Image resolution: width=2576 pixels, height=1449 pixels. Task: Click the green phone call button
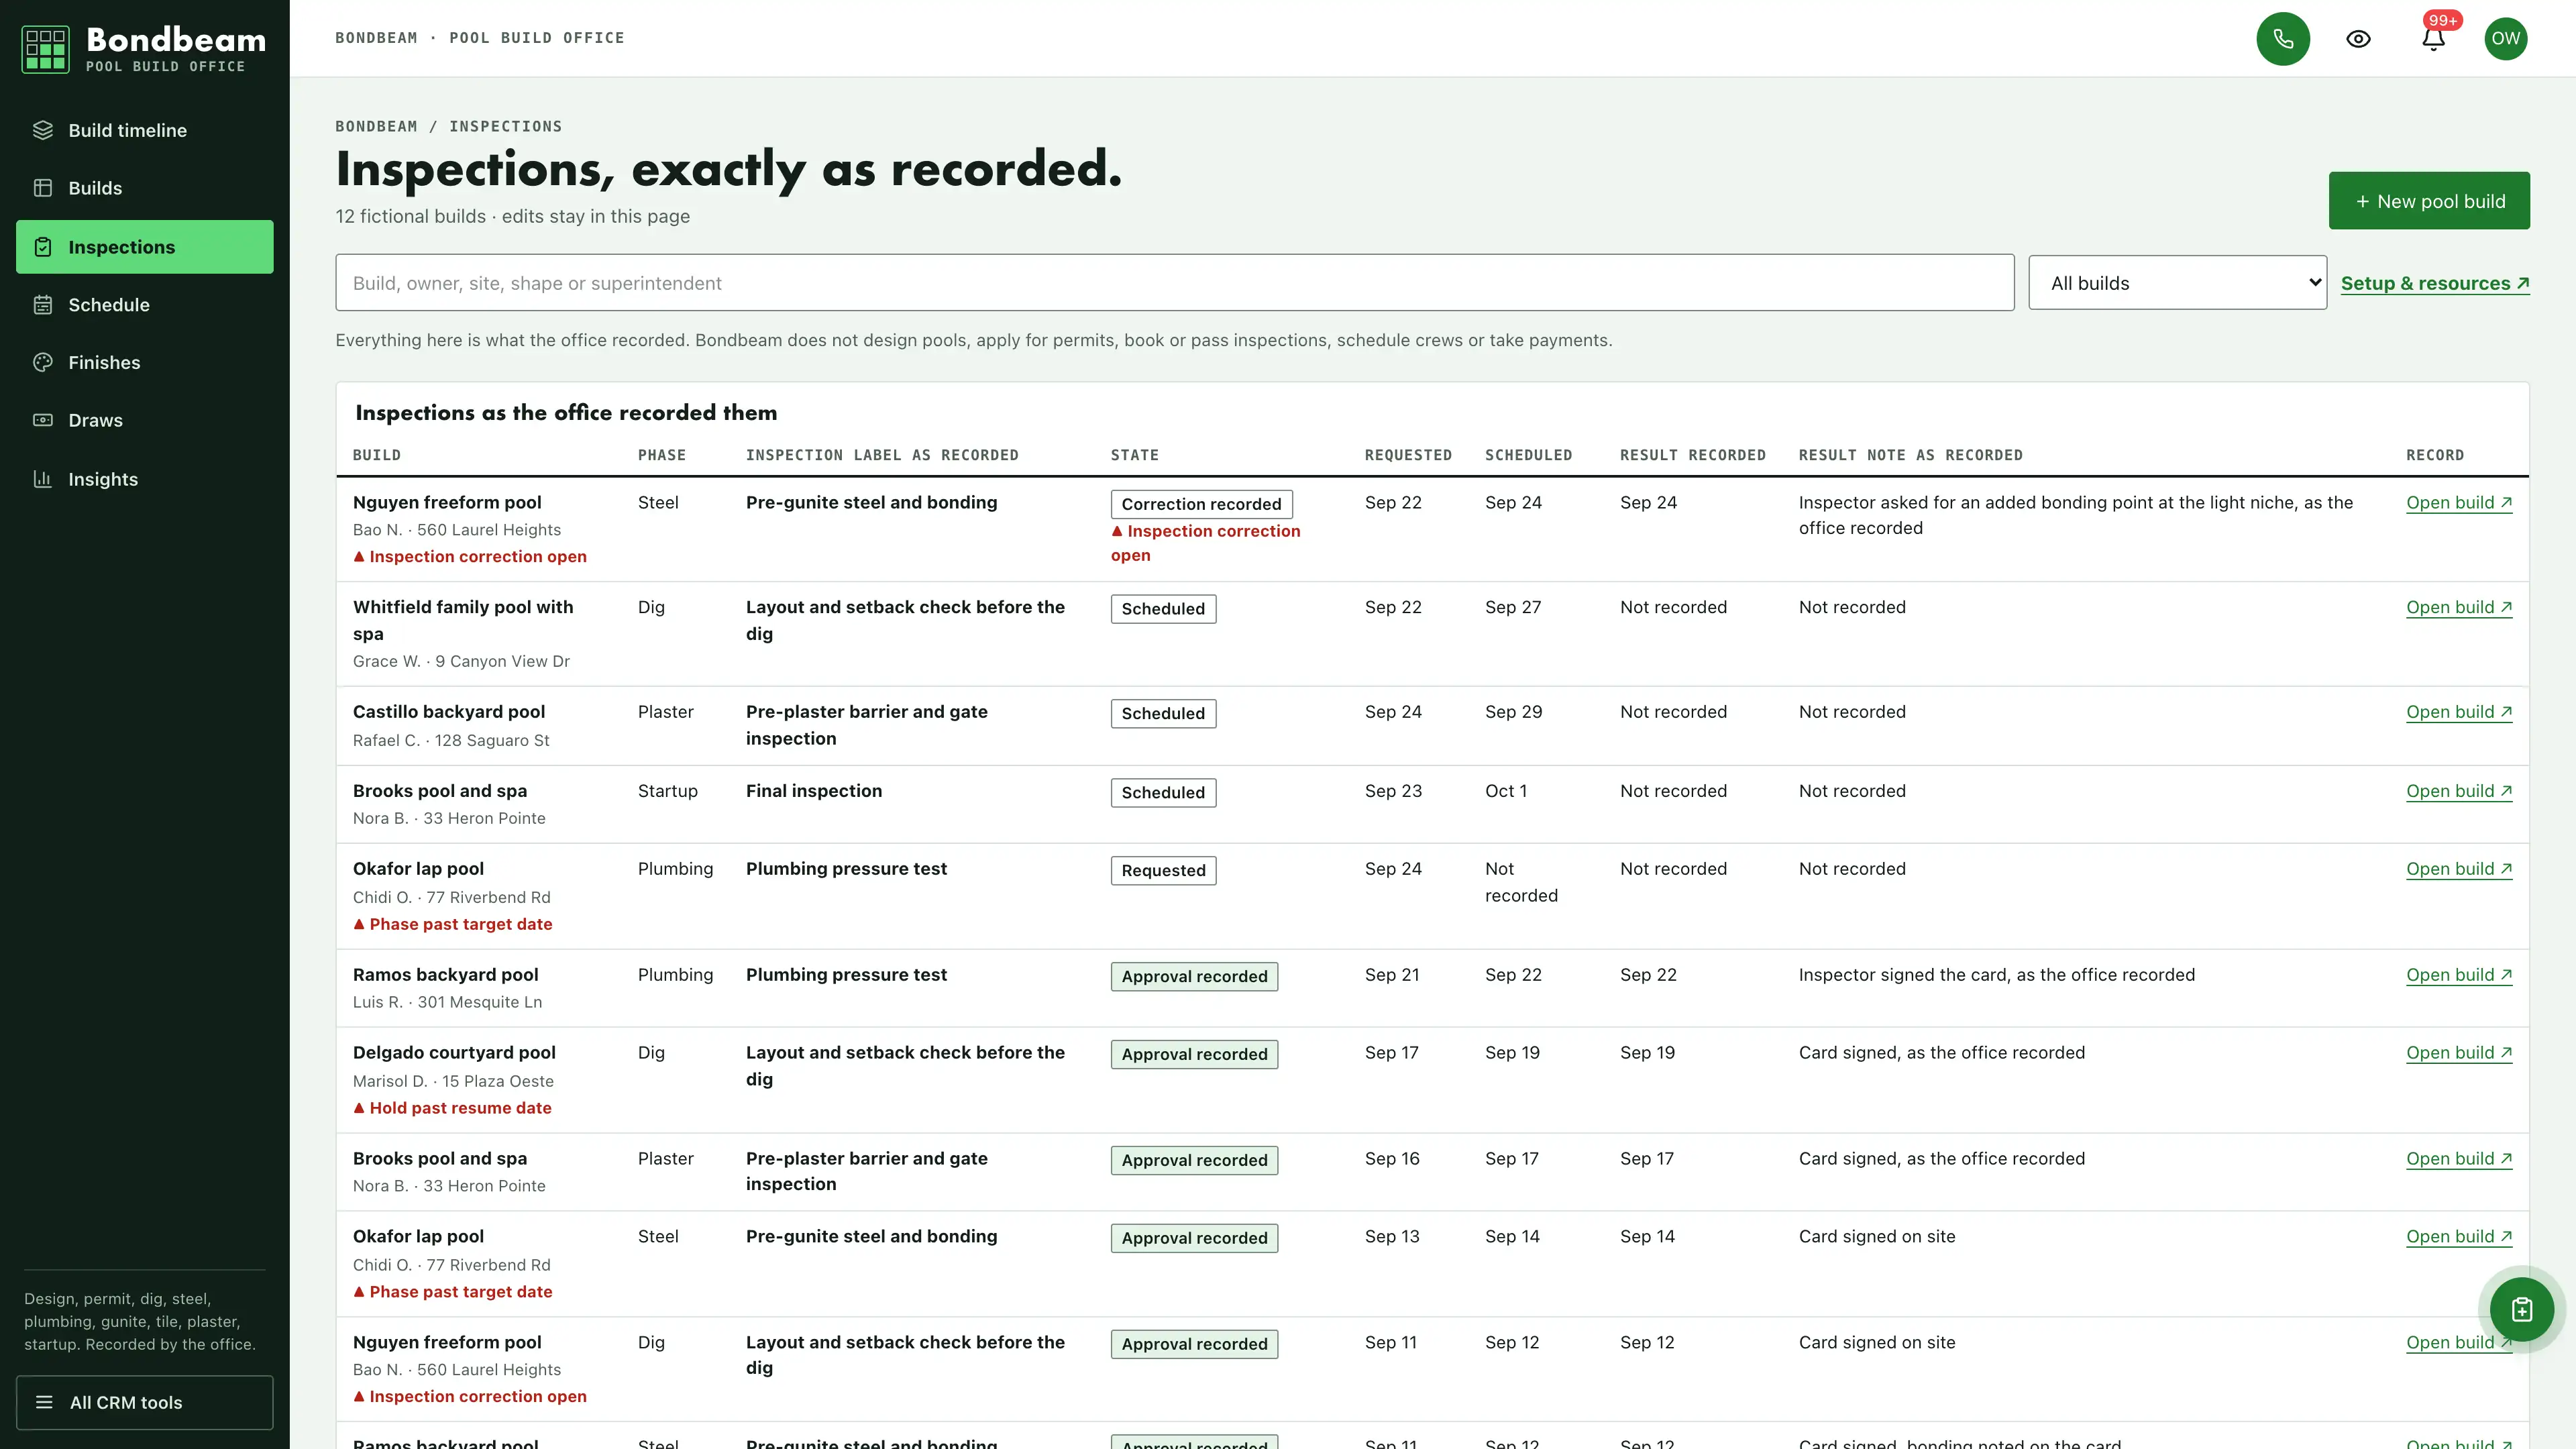click(2283, 38)
